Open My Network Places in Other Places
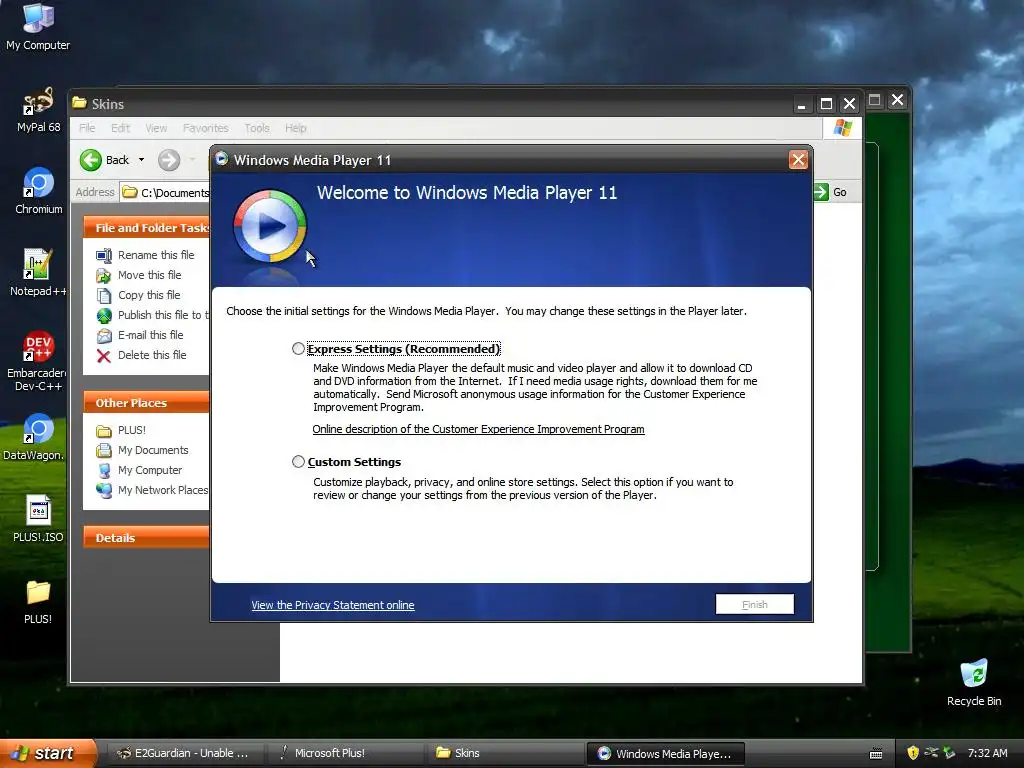 [x=163, y=490]
